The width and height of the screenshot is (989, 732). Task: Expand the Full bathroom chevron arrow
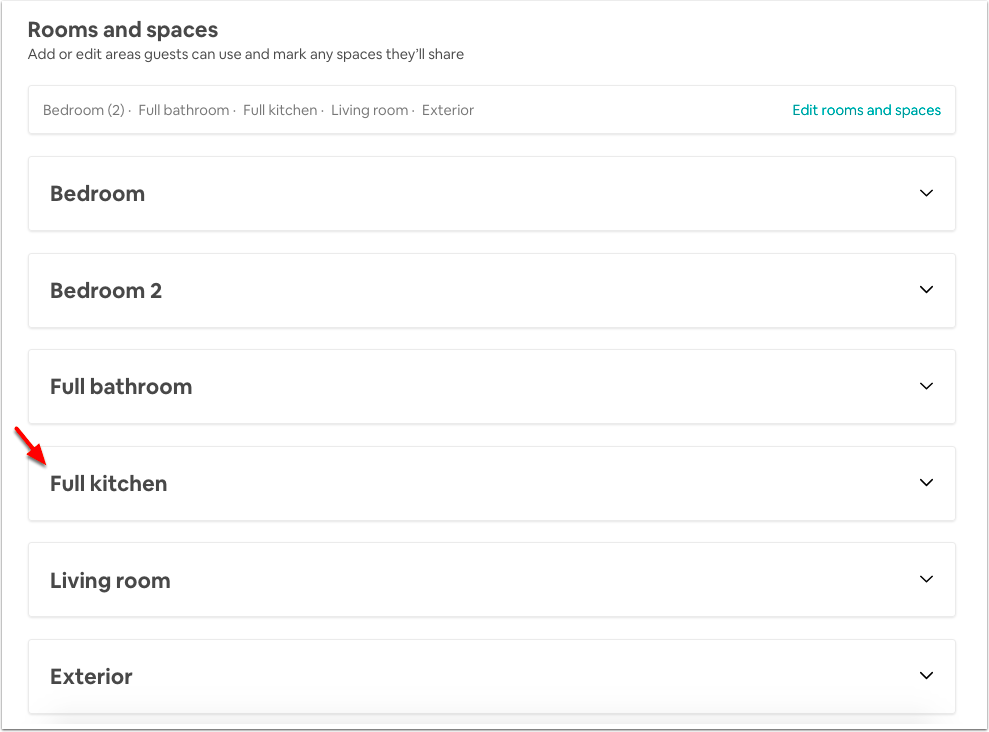click(x=926, y=386)
